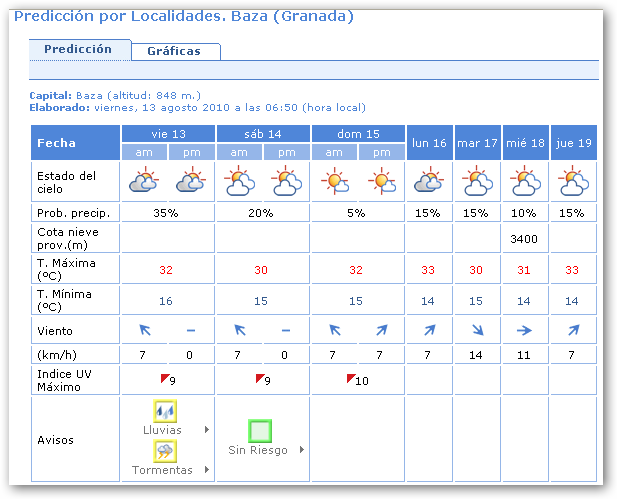Click the Sunday 15 afternoon sunny icon
Screen dimensions: 617x499
(381, 182)
